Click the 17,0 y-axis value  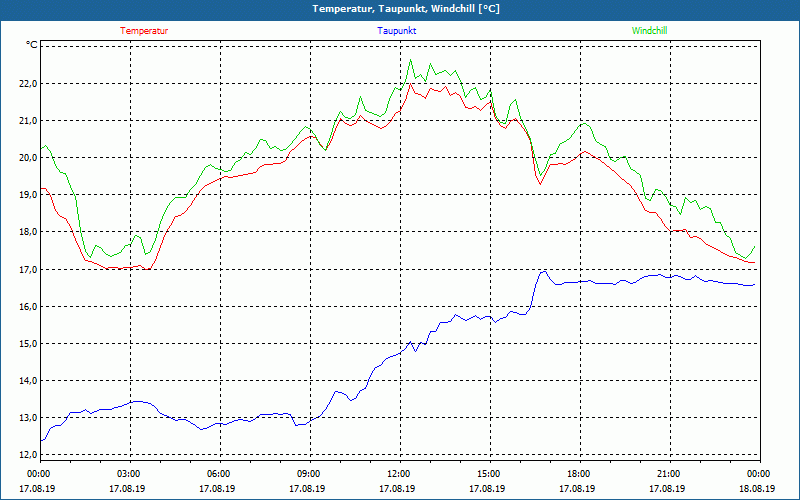[28, 269]
